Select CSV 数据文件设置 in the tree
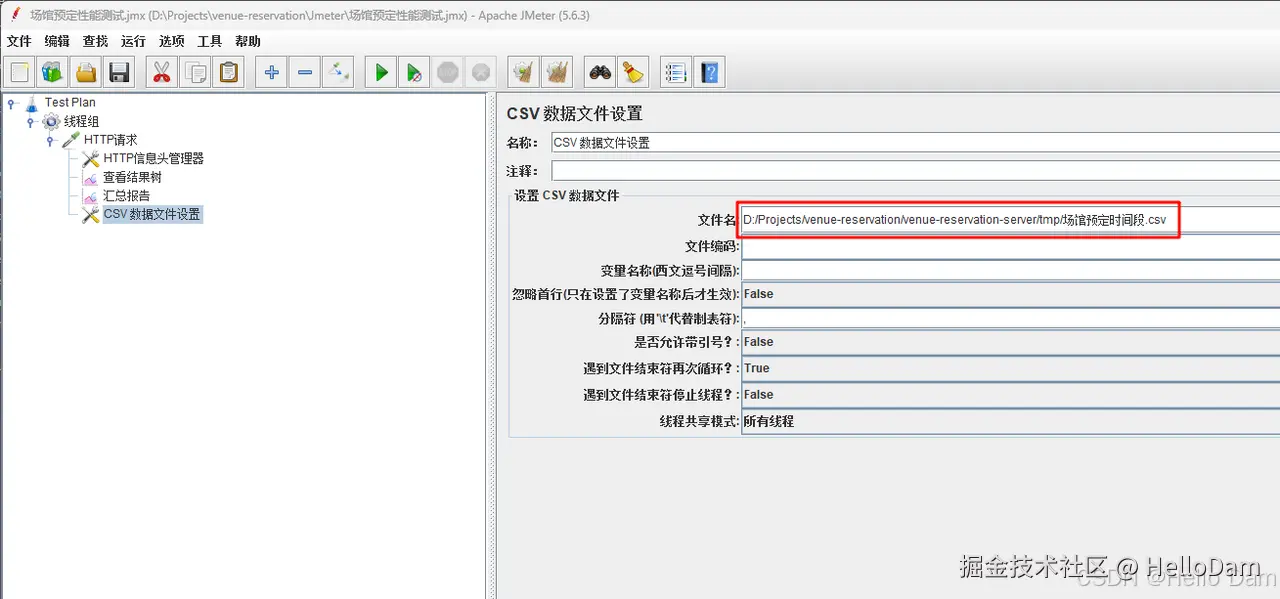The height and width of the screenshot is (599, 1280). tap(152, 214)
